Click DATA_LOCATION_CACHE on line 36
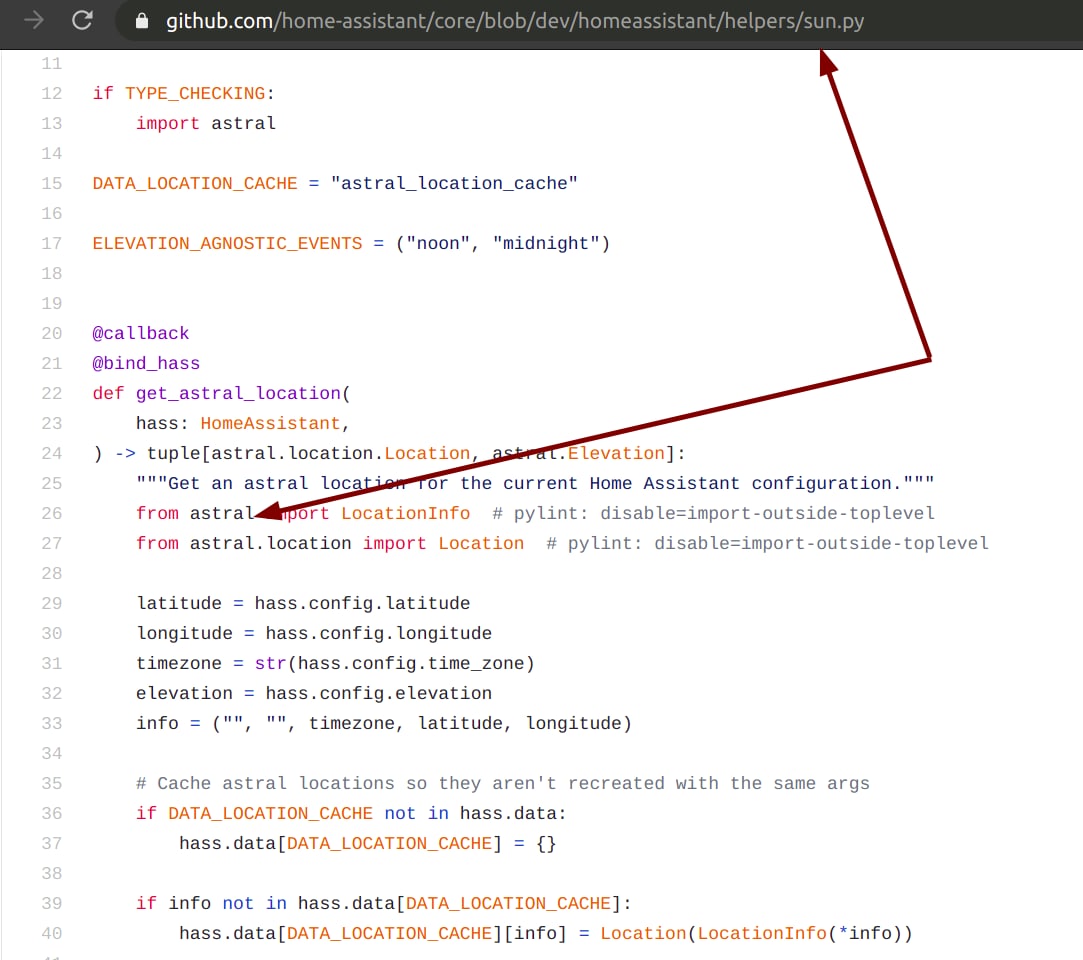The image size is (1083, 960). pyautogui.click(x=270, y=814)
